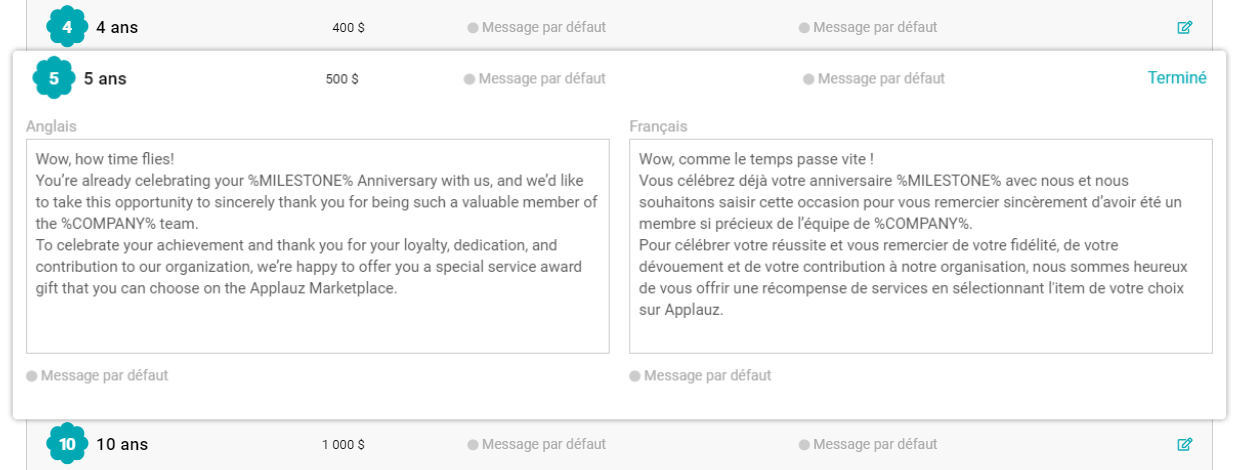Screen dimensions: 1240x470
Task: Expand the 10 ans milestone row label
Action: click(122, 444)
